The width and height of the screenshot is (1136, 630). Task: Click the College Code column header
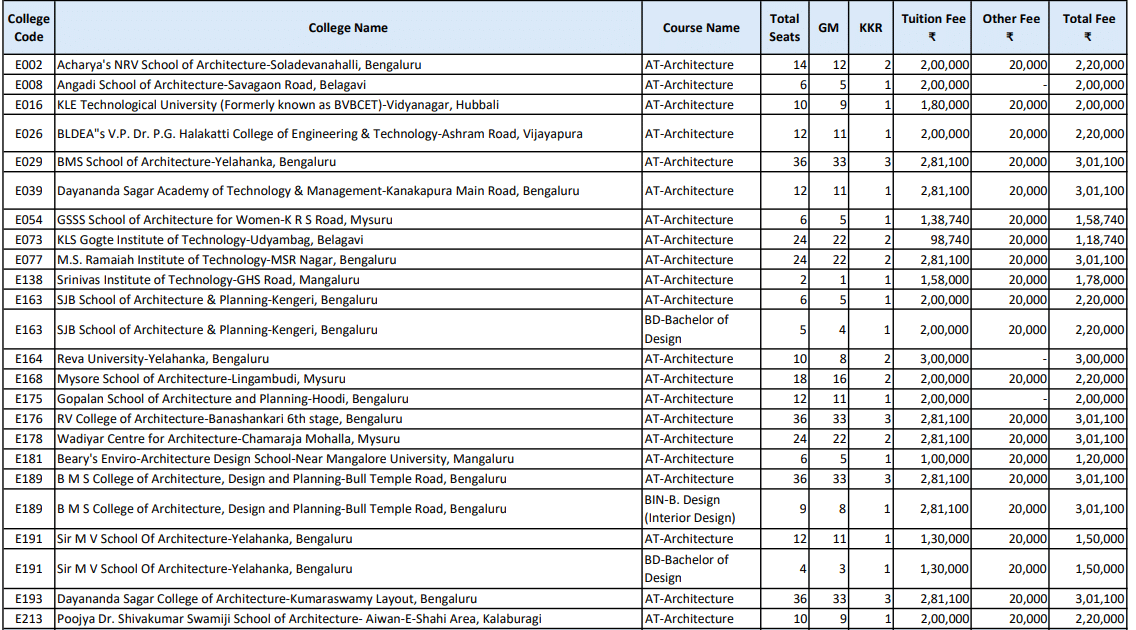[x=29, y=28]
